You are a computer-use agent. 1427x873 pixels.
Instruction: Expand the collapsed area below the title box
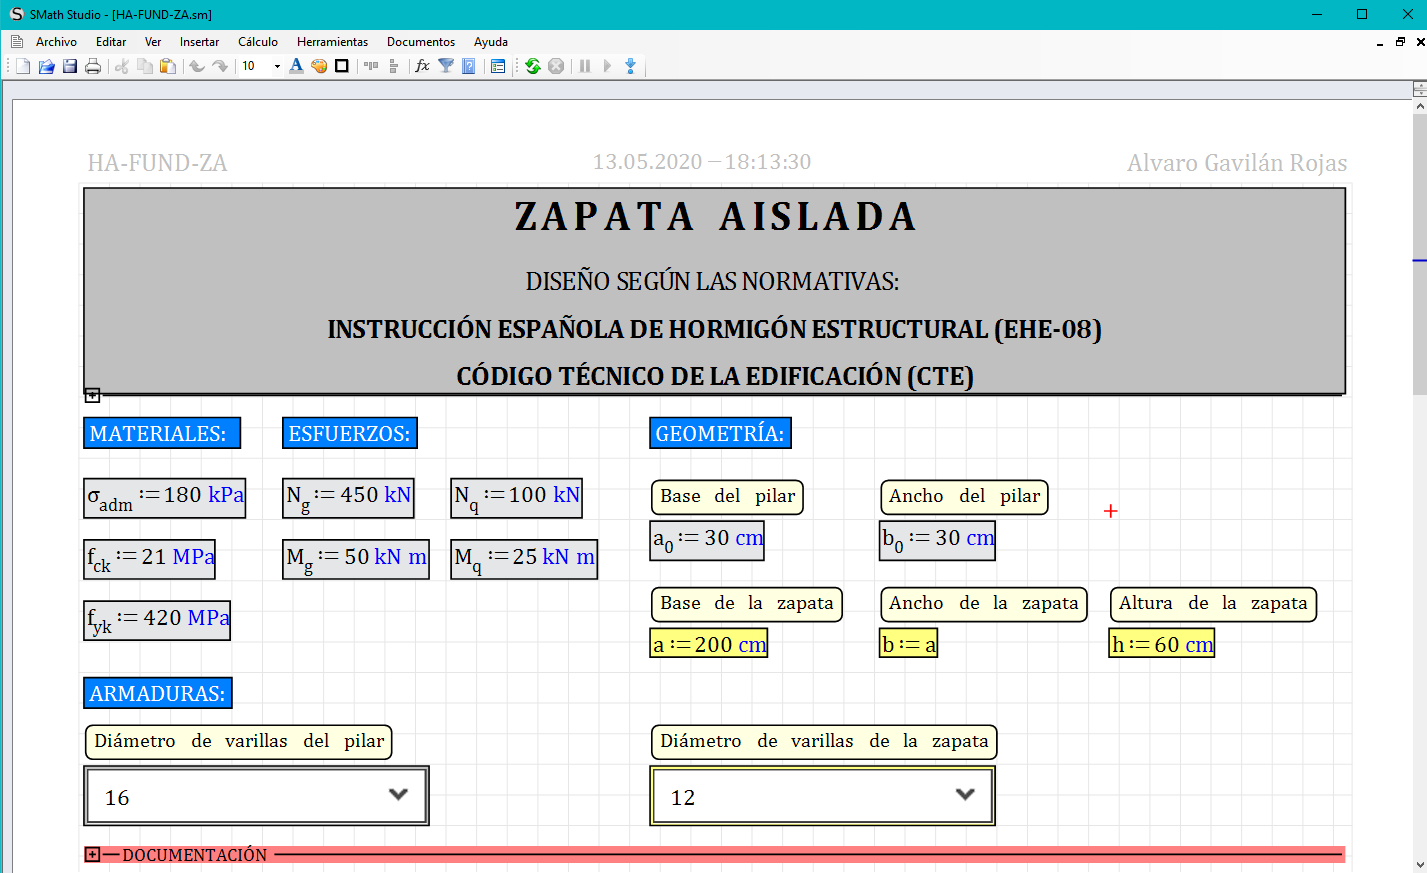92,395
